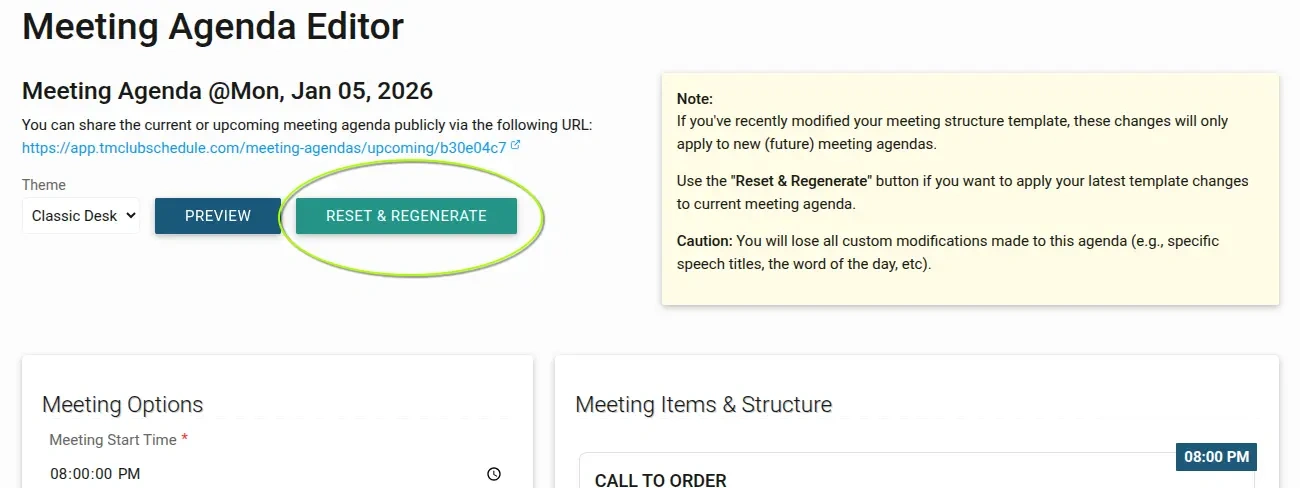Click the Meeting Items & Structure heading

(704, 405)
